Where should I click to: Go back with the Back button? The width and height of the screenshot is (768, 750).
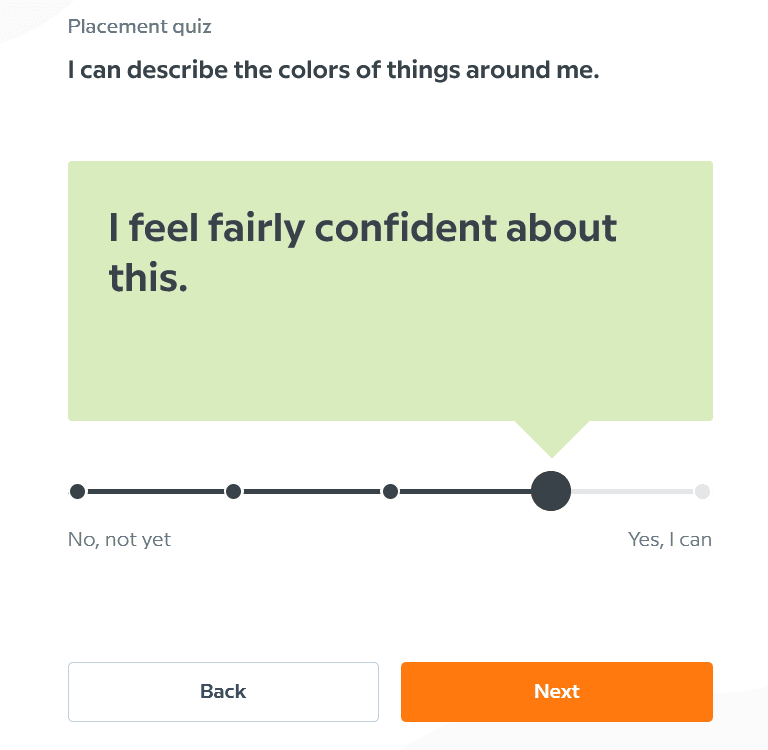223,692
